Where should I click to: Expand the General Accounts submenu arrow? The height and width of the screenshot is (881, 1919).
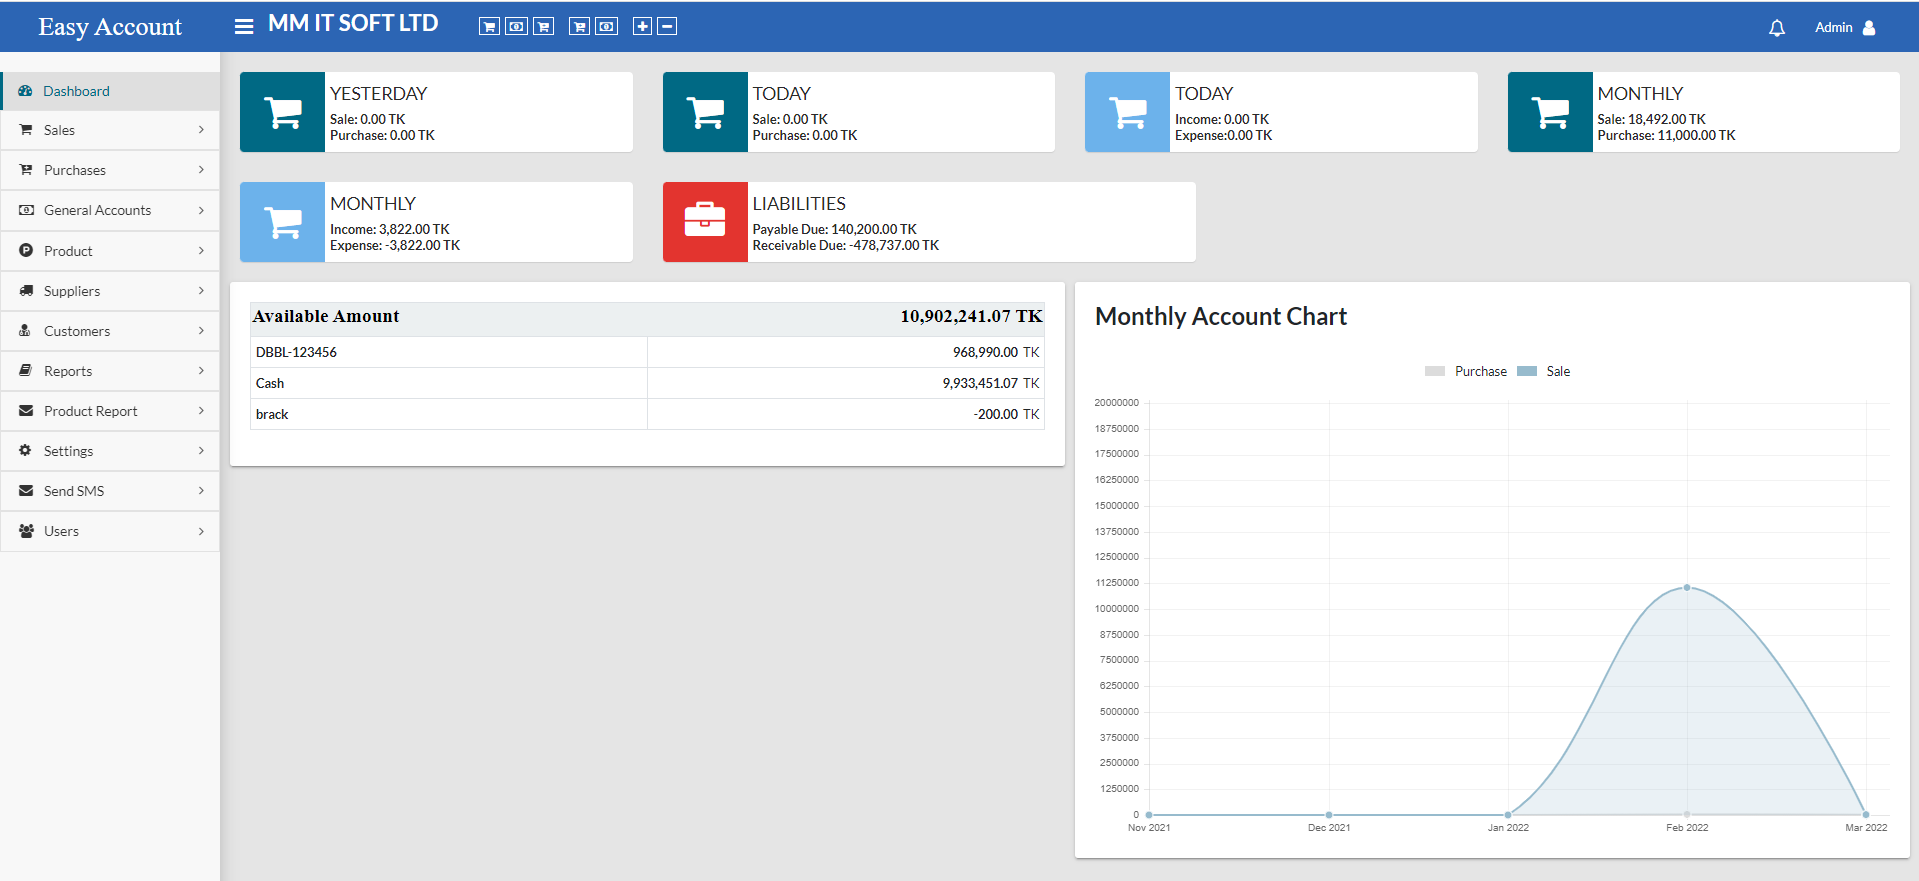click(201, 210)
